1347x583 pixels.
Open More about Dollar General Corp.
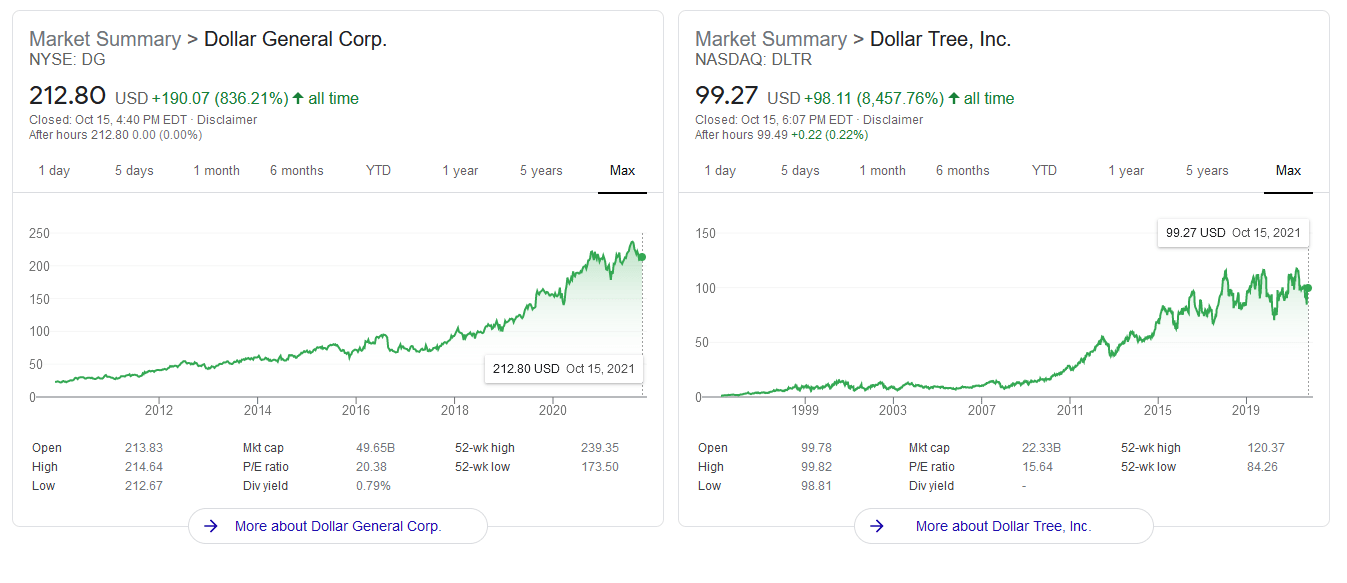tap(338, 526)
